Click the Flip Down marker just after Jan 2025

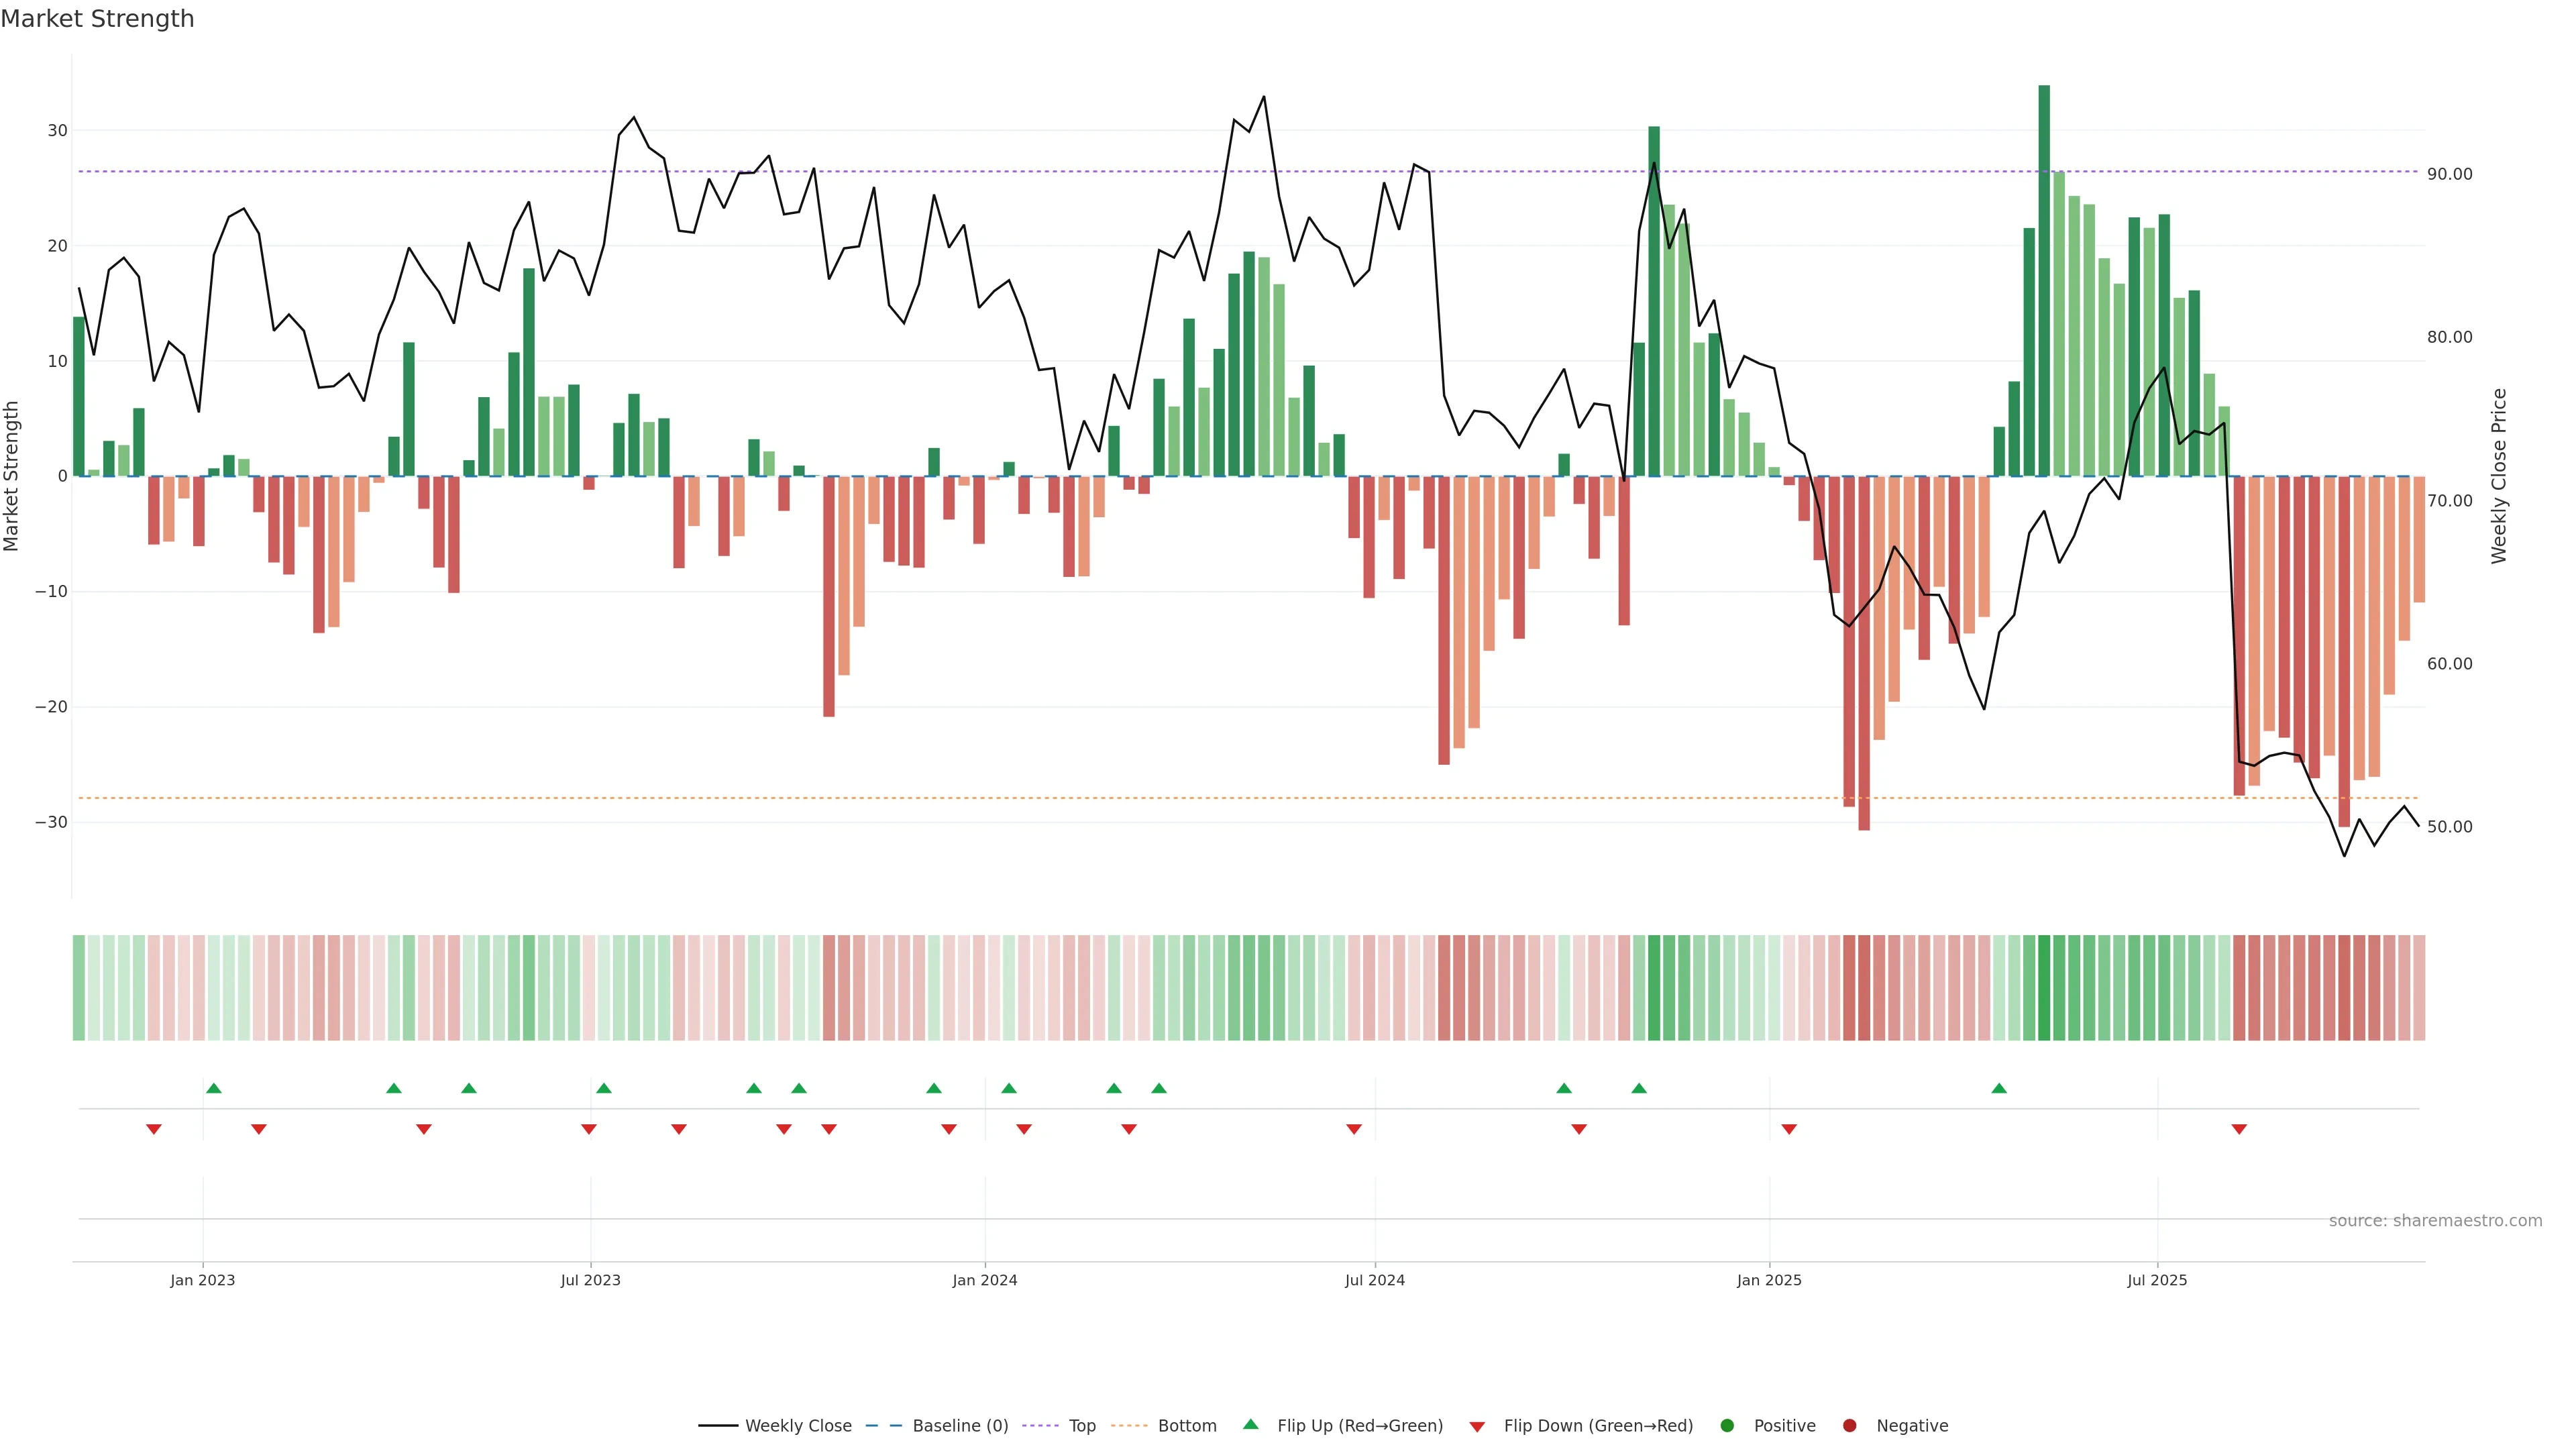tap(1789, 1129)
